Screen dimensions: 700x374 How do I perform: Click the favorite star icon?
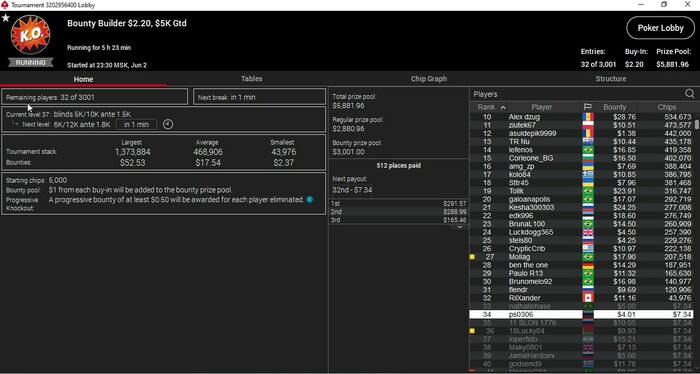(x=6, y=18)
